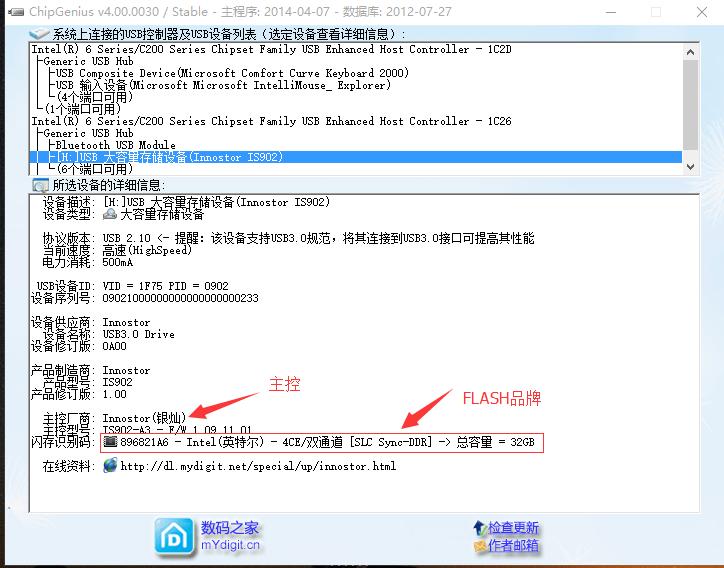Click the device name value USB3.0 Drive
Viewport: 724px width, 568px height.
pyautogui.click(x=139, y=334)
